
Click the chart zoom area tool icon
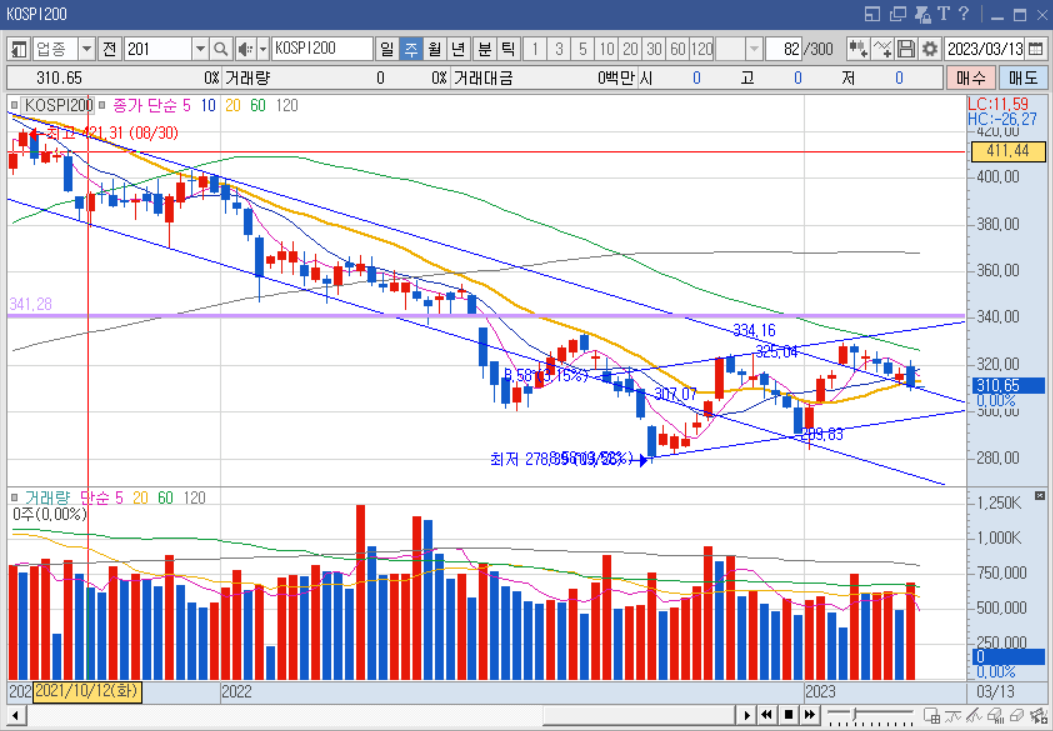(x=932, y=715)
